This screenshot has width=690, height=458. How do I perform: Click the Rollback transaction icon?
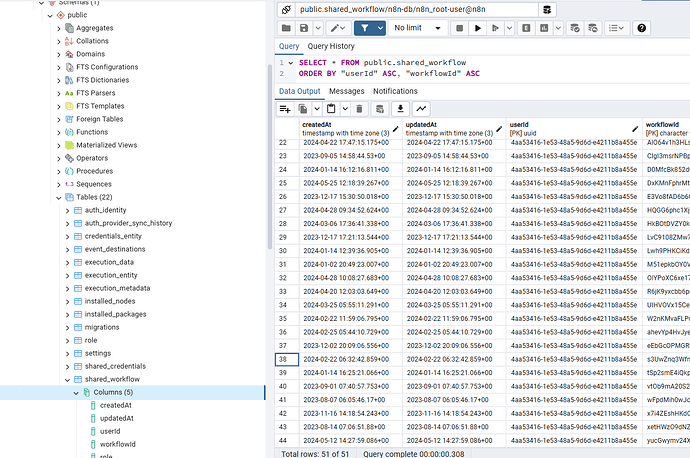point(593,28)
